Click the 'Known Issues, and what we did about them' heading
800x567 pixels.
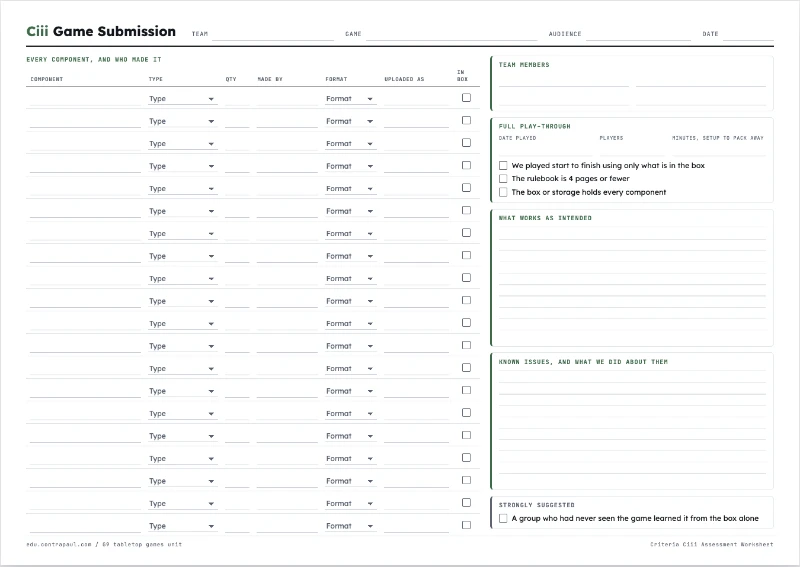click(x=583, y=362)
